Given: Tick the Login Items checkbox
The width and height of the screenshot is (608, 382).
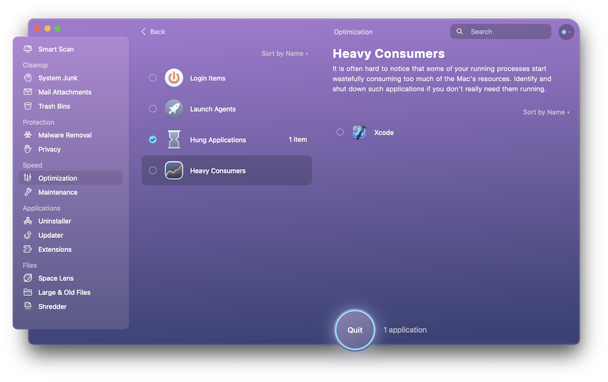Looking at the screenshot, I should pos(153,78).
